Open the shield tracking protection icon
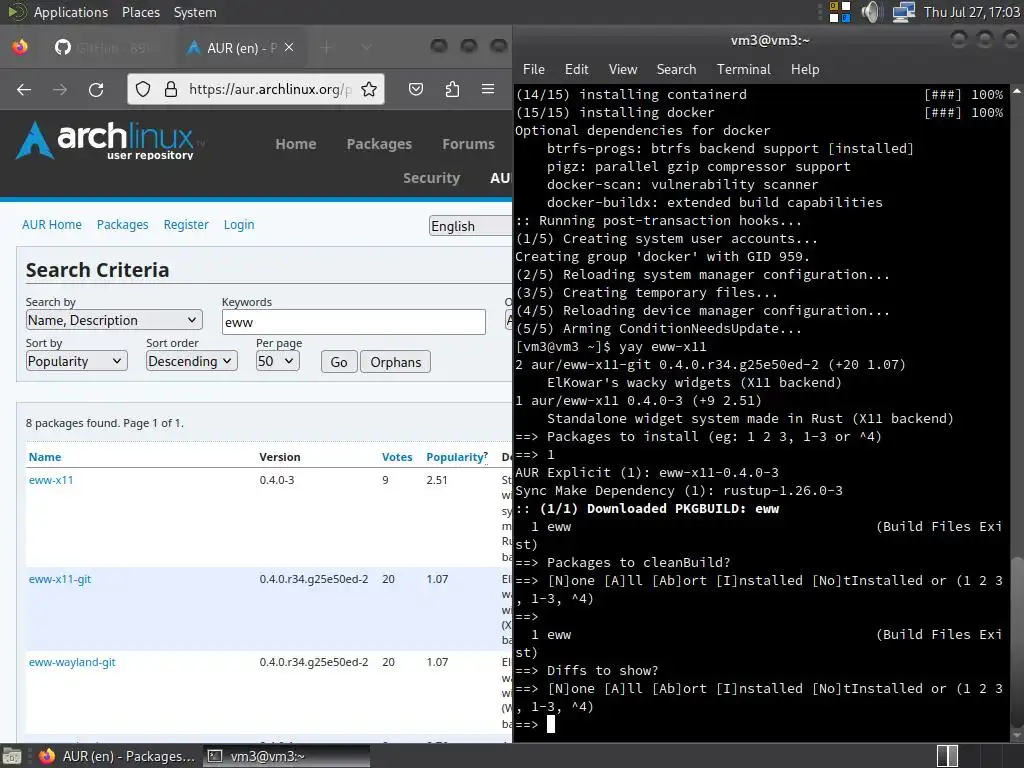This screenshot has width=1024, height=768. click(x=143, y=89)
